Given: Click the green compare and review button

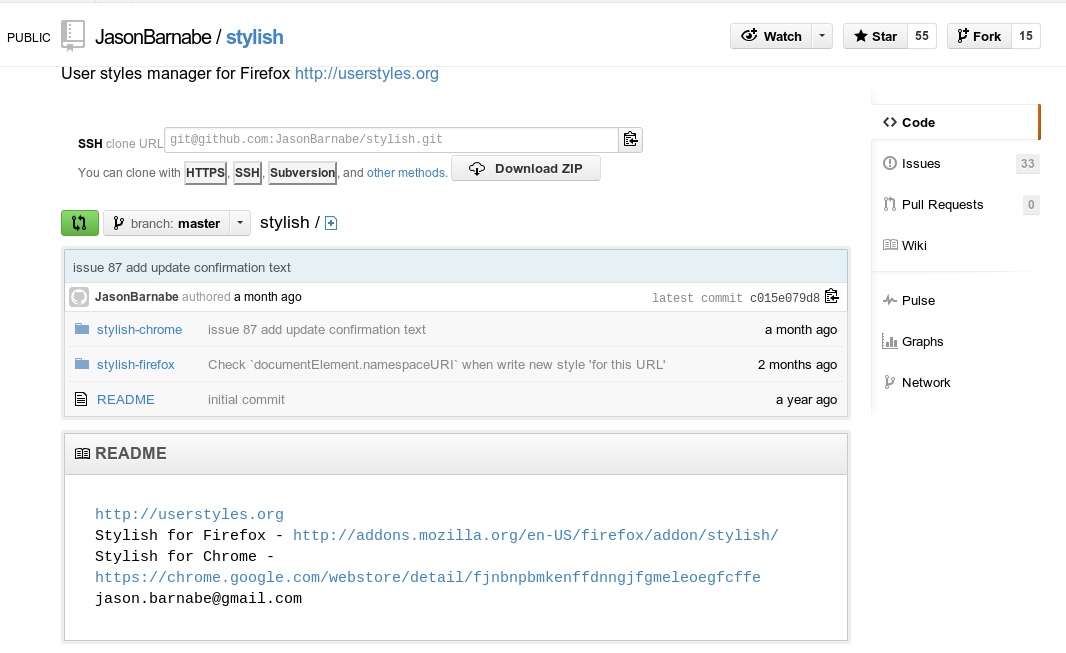Looking at the screenshot, I should point(80,223).
